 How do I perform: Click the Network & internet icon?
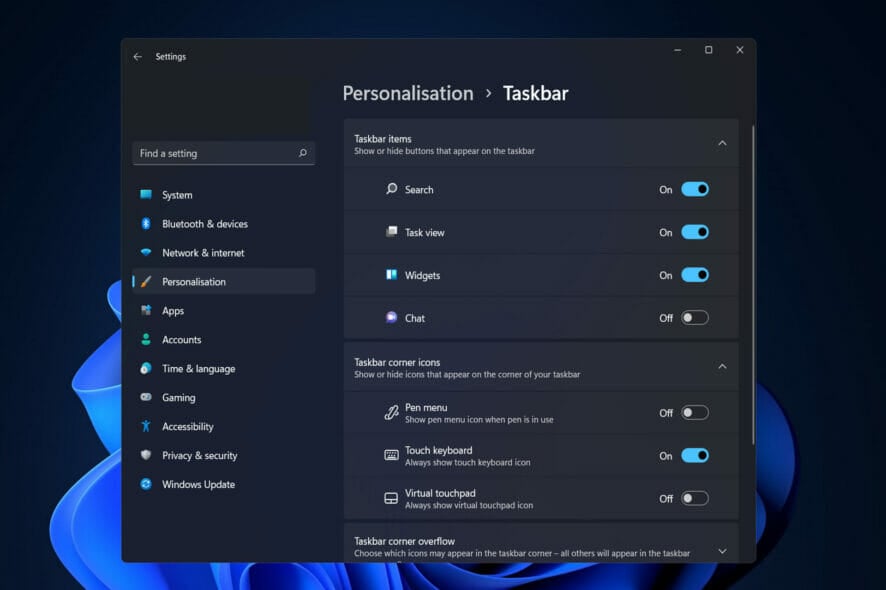point(147,252)
